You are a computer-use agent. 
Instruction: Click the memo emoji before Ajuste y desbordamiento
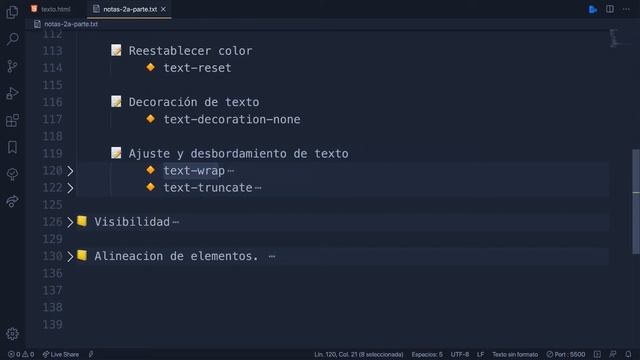(x=116, y=153)
